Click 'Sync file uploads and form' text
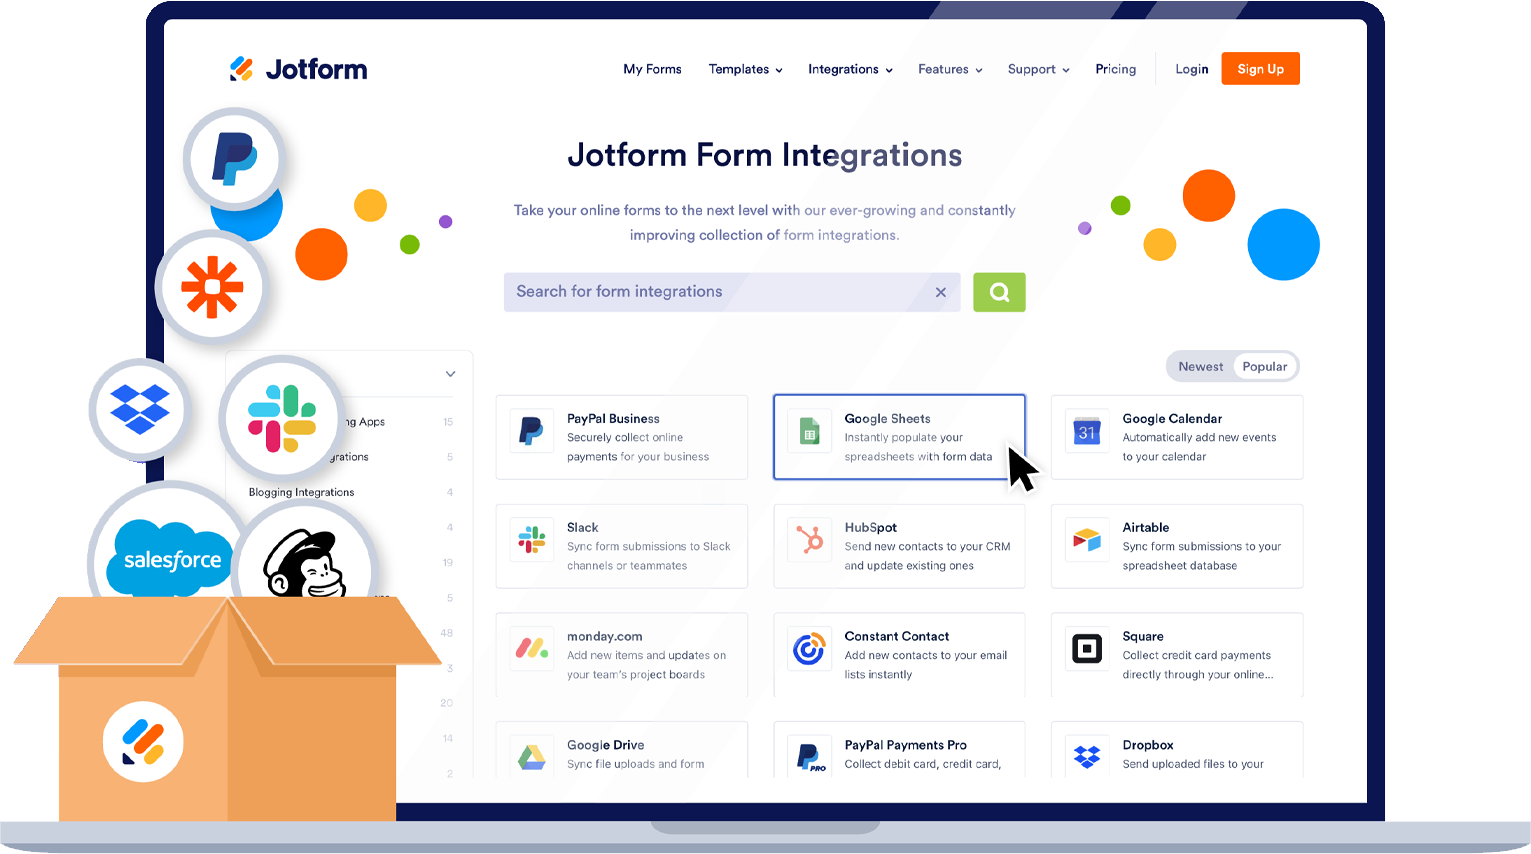 click(635, 764)
